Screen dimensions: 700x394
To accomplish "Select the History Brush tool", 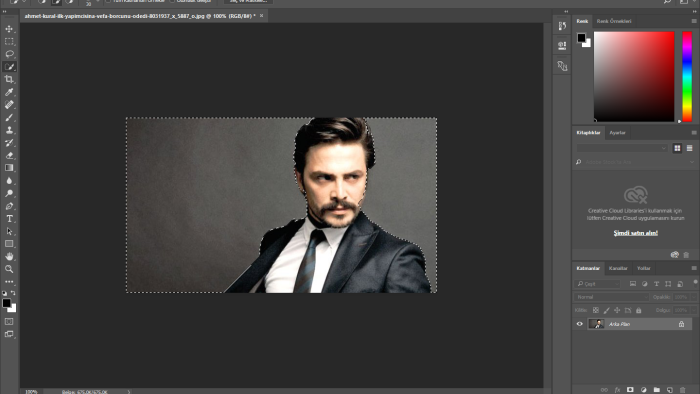I will coord(9,143).
